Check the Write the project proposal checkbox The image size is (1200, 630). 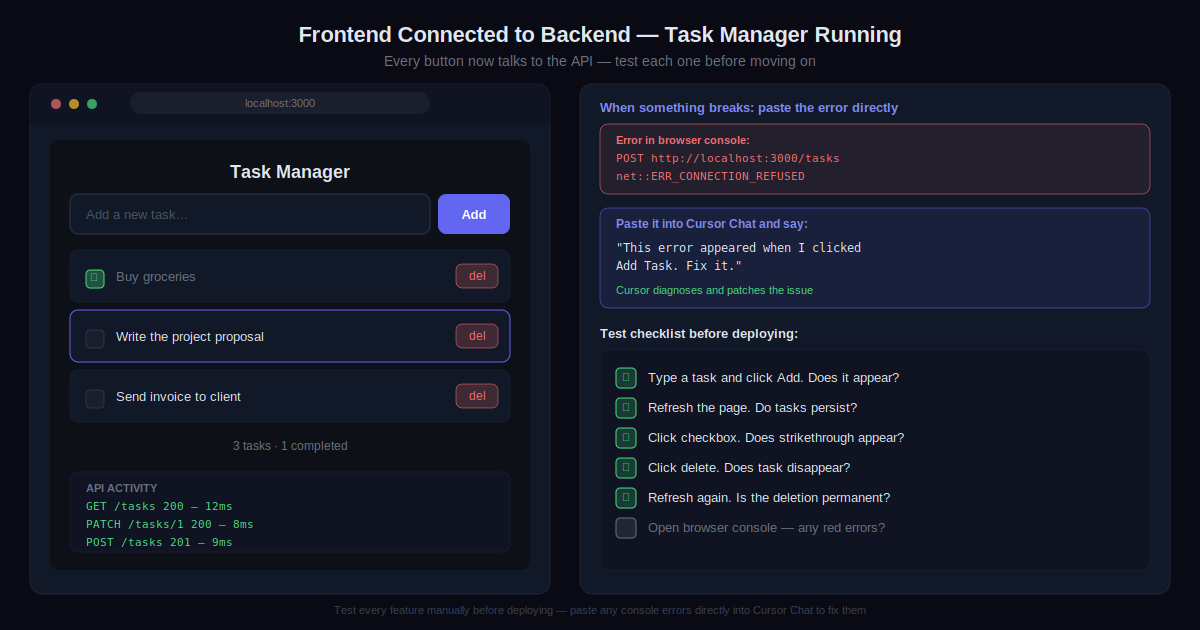pos(95,338)
